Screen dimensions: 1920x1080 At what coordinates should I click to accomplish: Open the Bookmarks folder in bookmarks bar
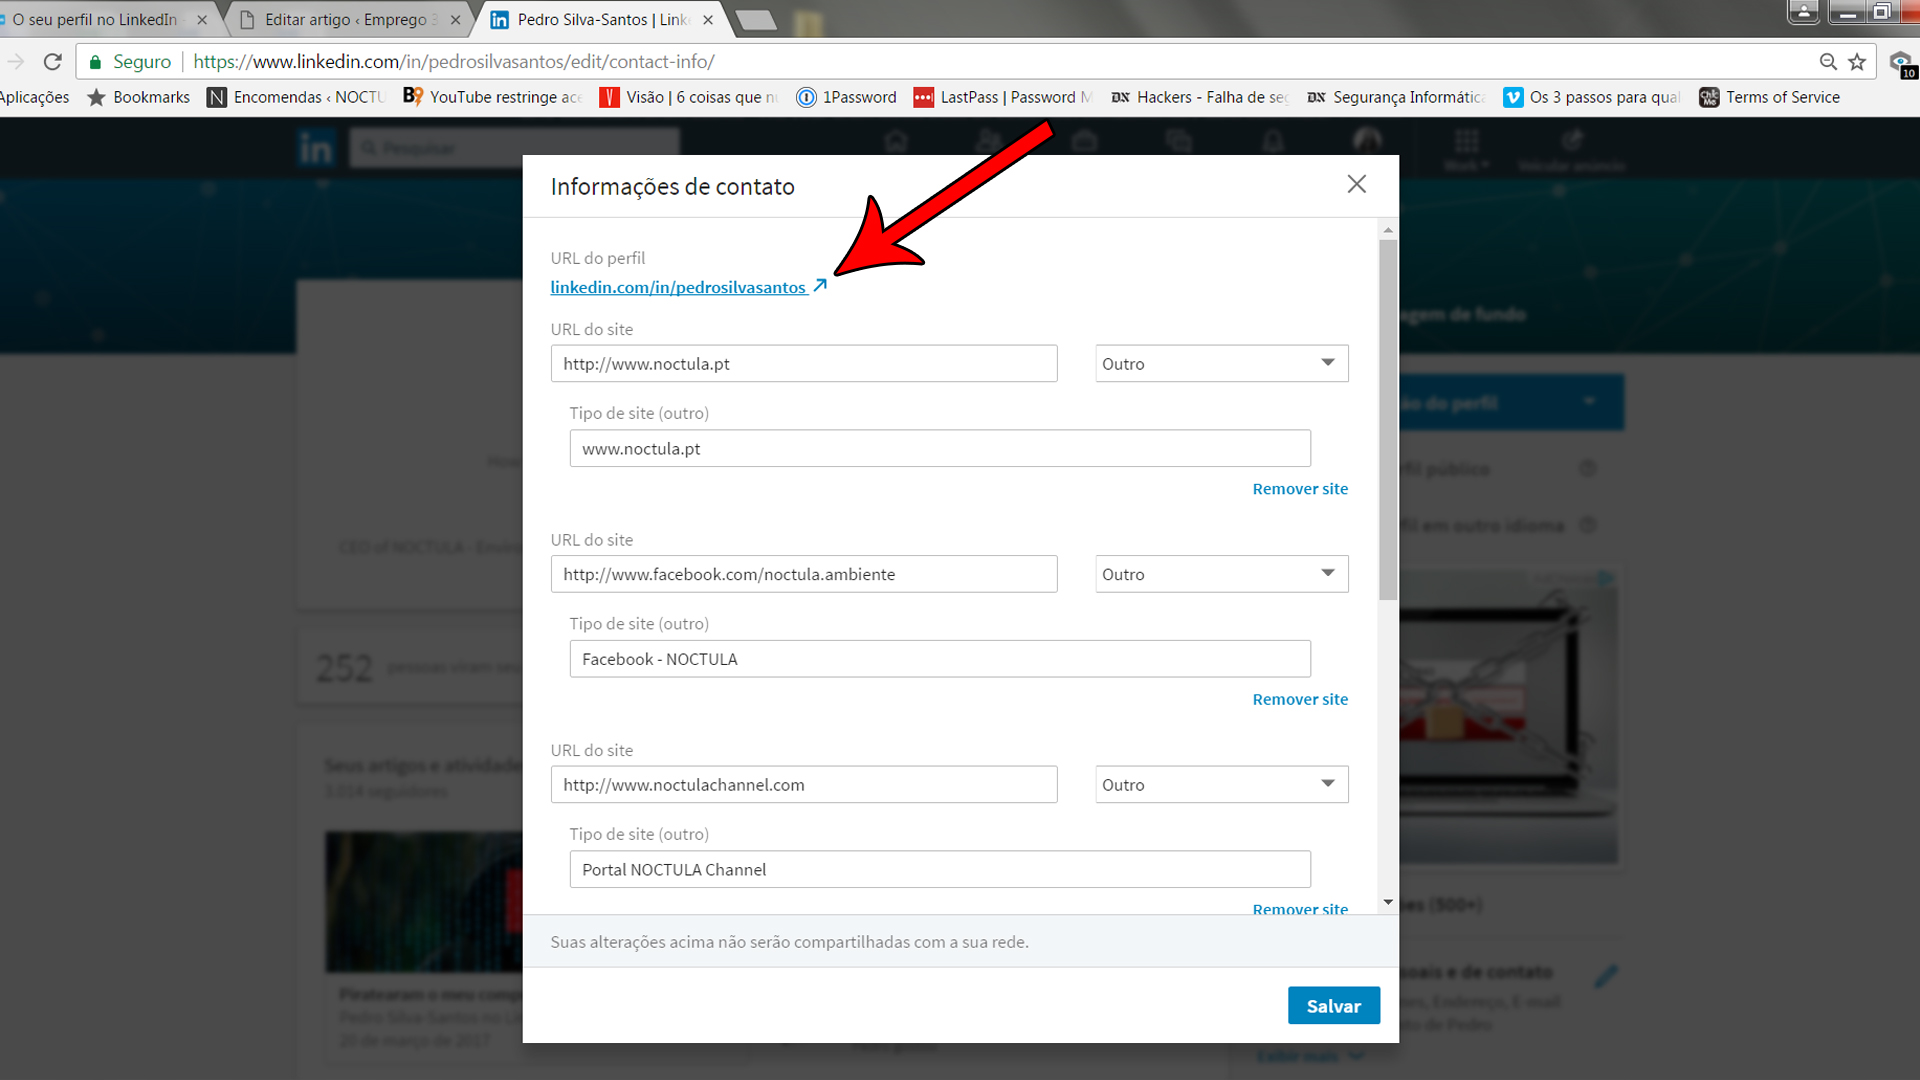tap(139, 97)
